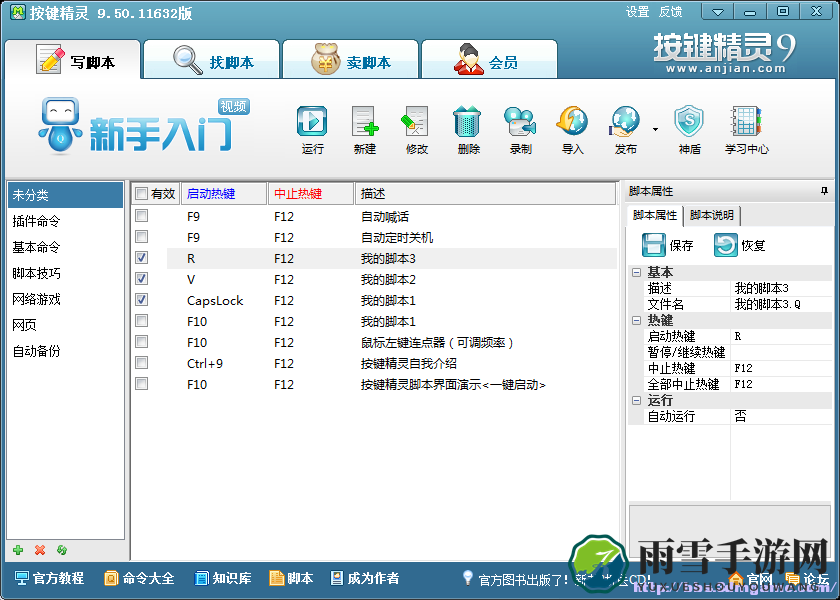The image size is (840, 600).
Task: Uncheck the CapsLock 我的脚本1 checkbox
Action: [141, 299]
